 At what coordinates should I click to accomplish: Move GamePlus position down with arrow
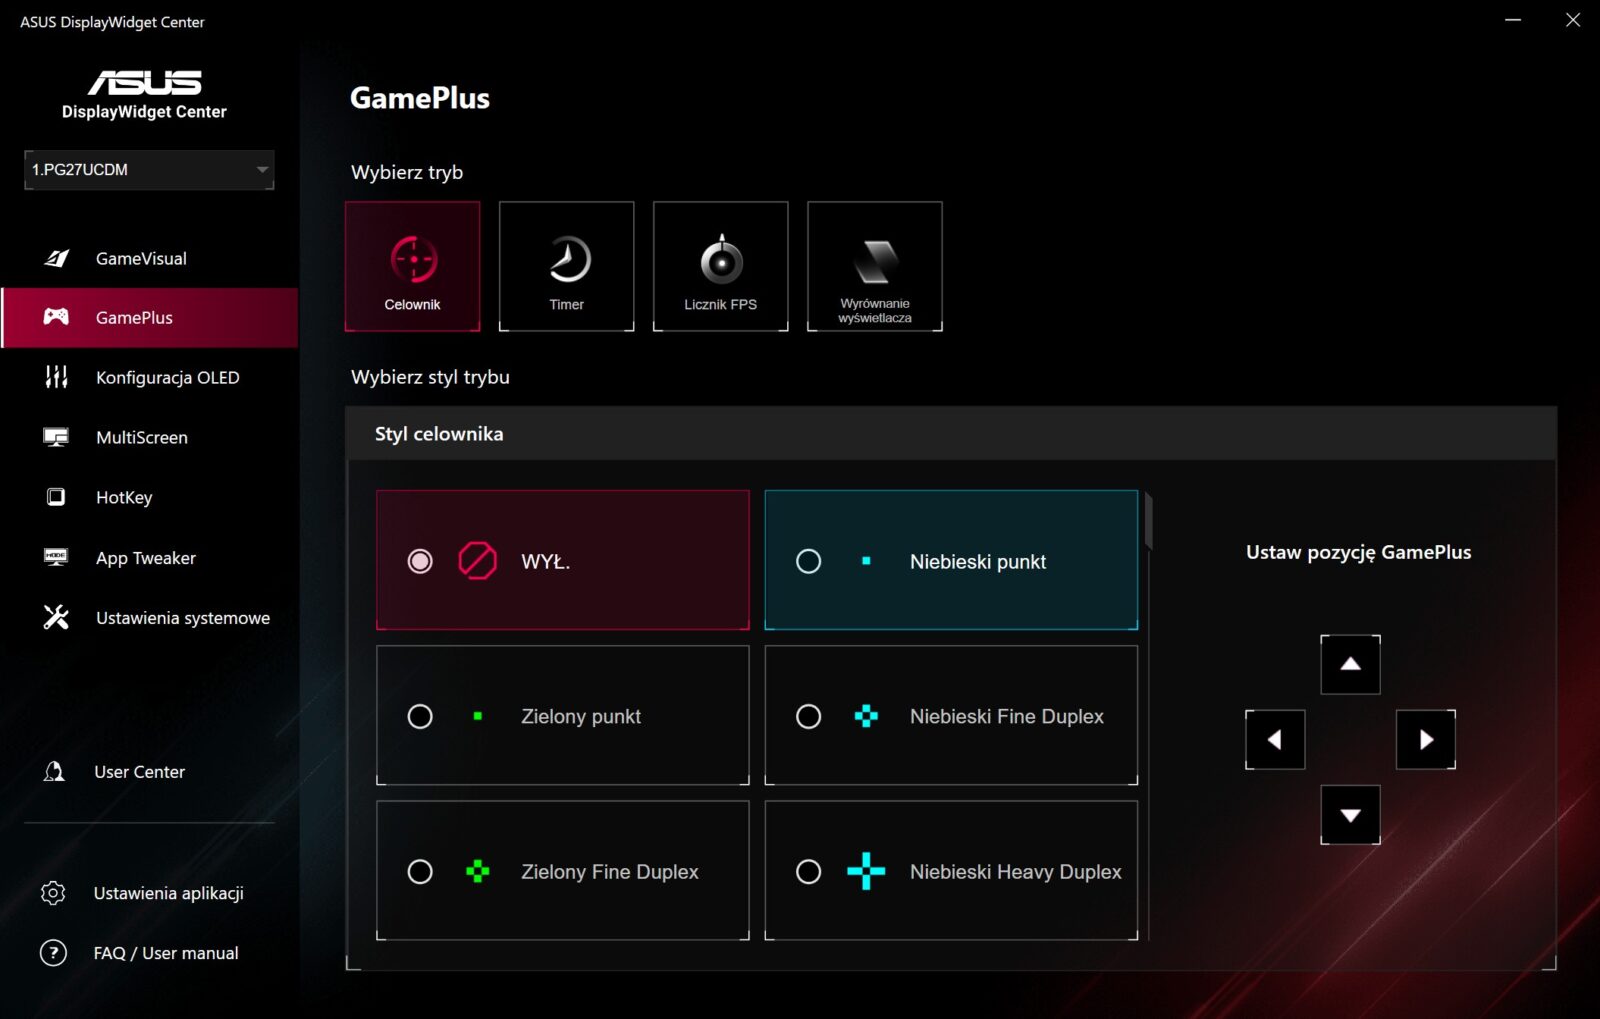(x=1350, y=815)
